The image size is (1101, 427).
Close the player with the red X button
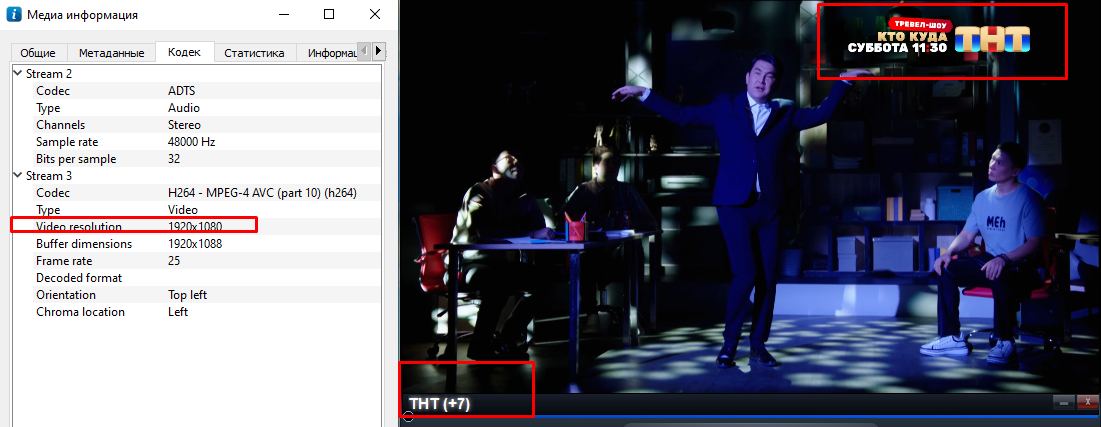coord(1086,402)
